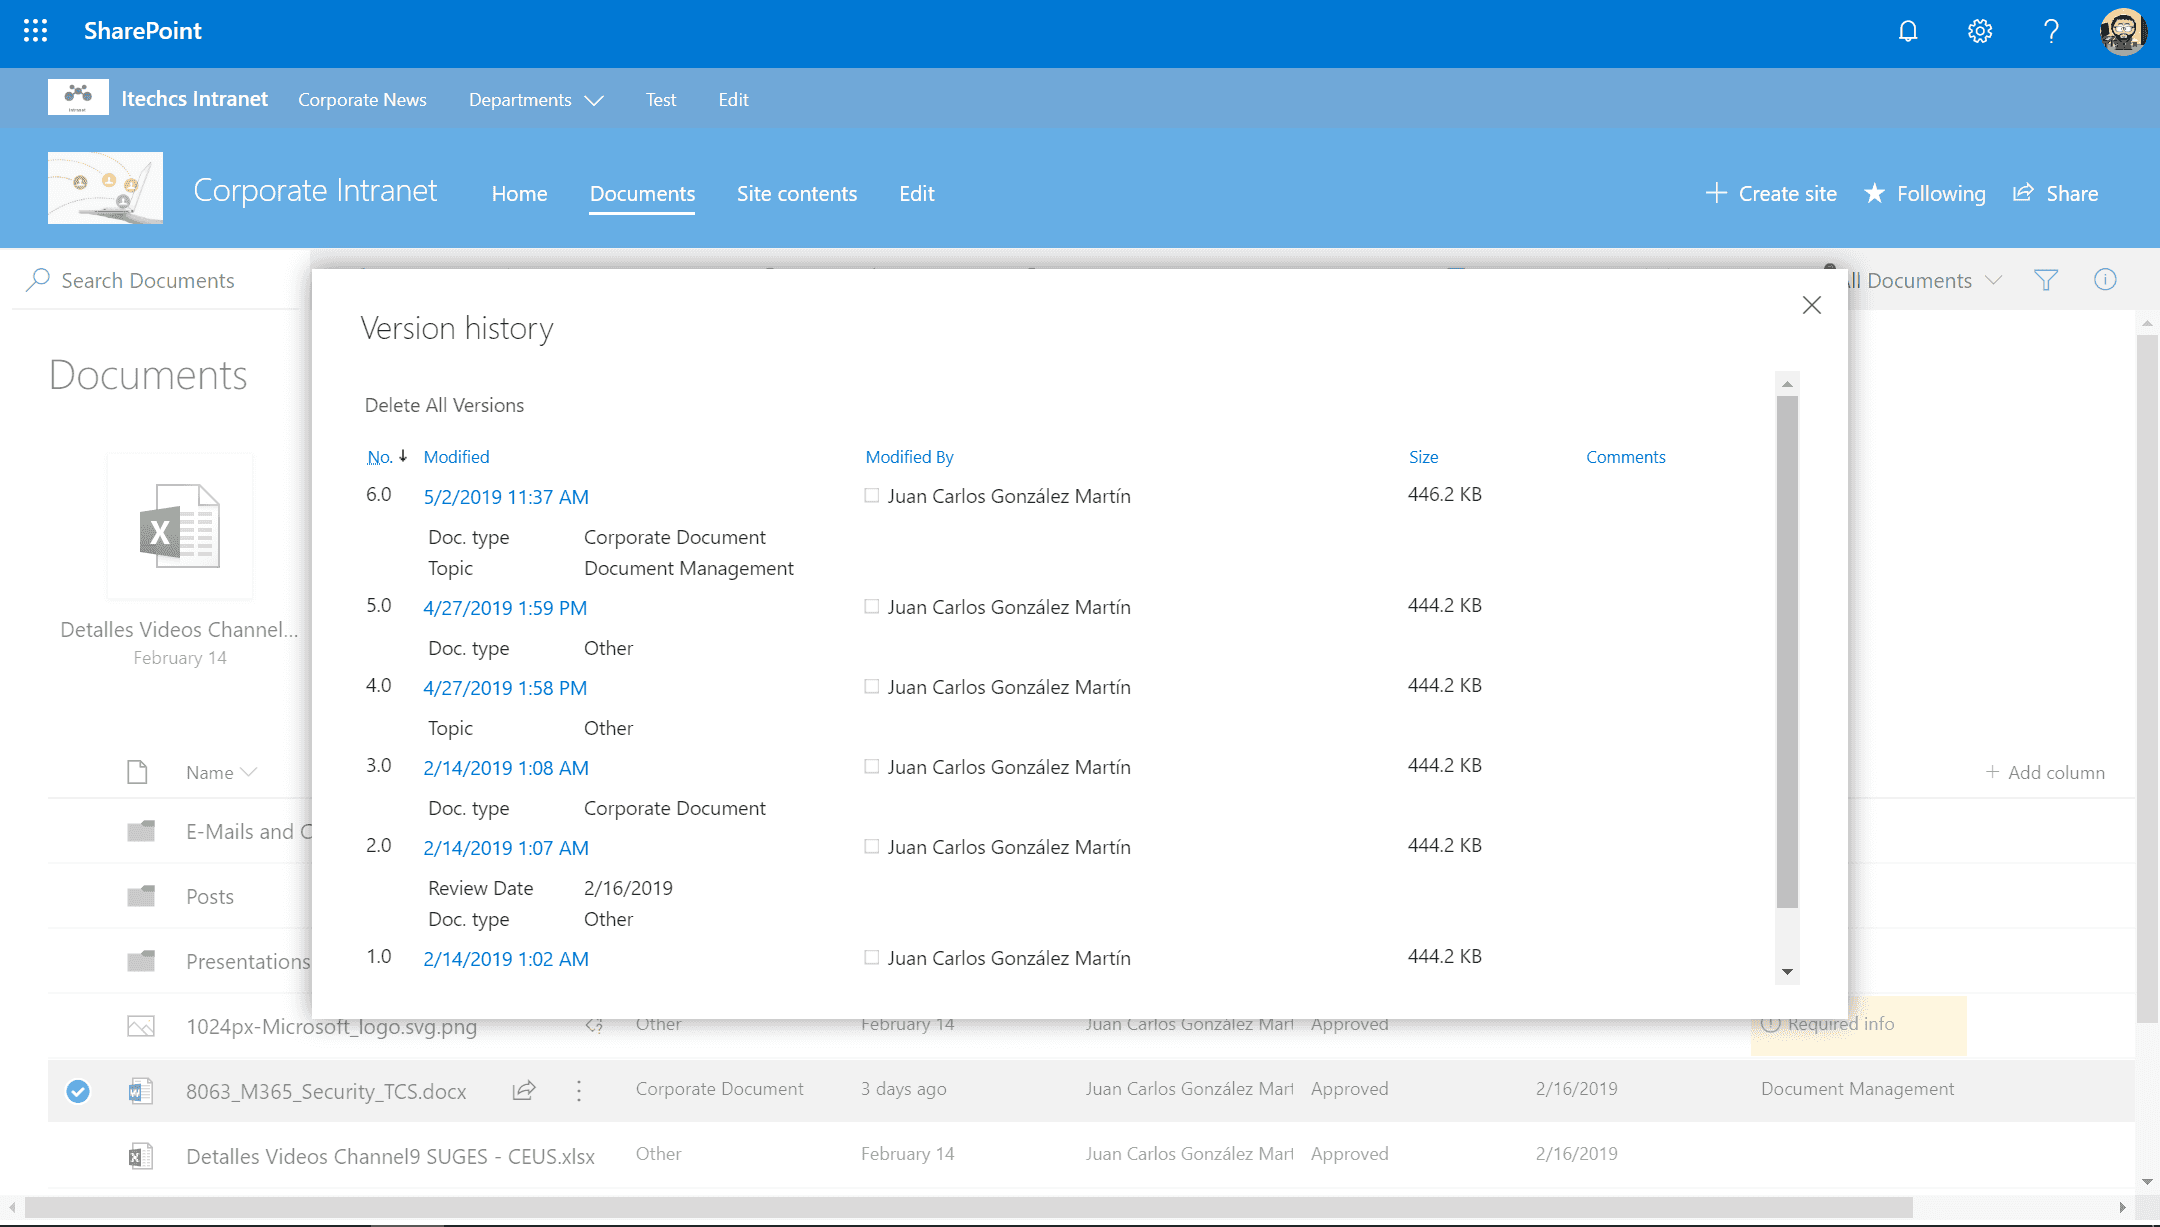Click the search magnifier icon
The width and height of the screenshot is (2160, 1227).
38,280
